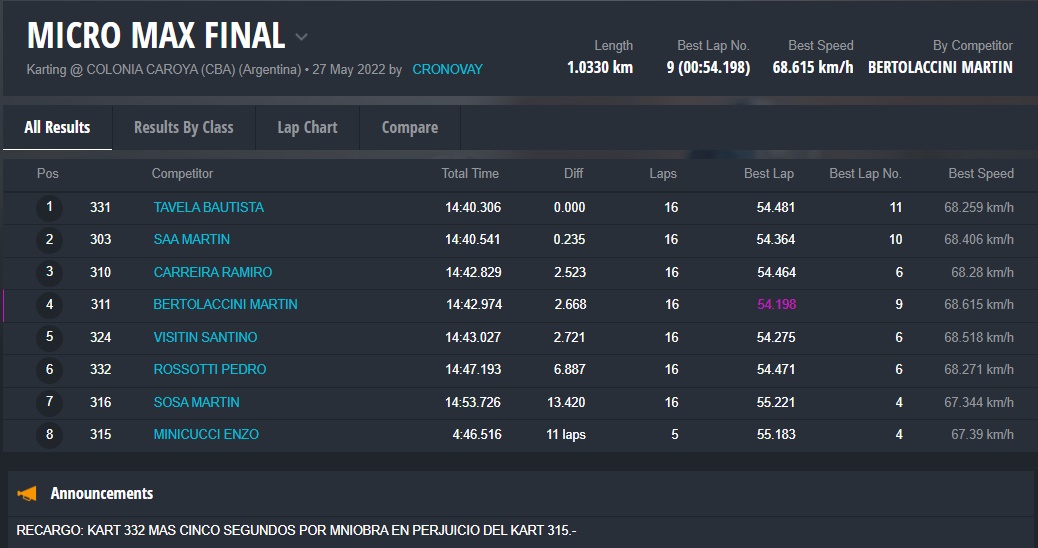Click position 1 circle badge

point(49,208)
